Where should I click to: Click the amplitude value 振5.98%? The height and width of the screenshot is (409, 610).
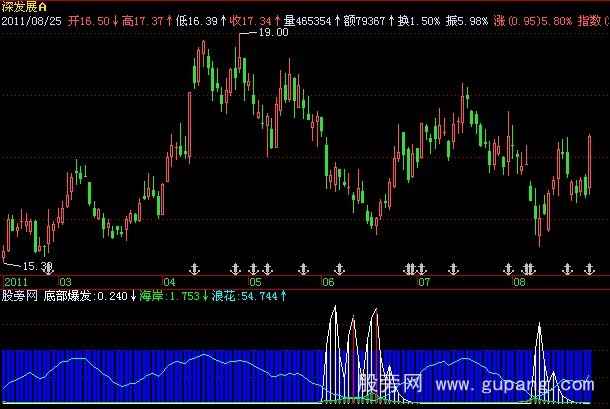pos(467,21)
